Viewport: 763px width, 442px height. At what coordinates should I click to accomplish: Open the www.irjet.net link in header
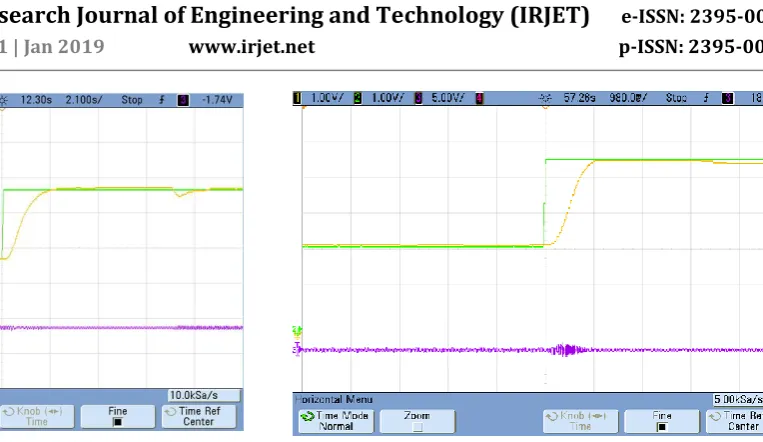pyautogui.click(x=252, y=47)
